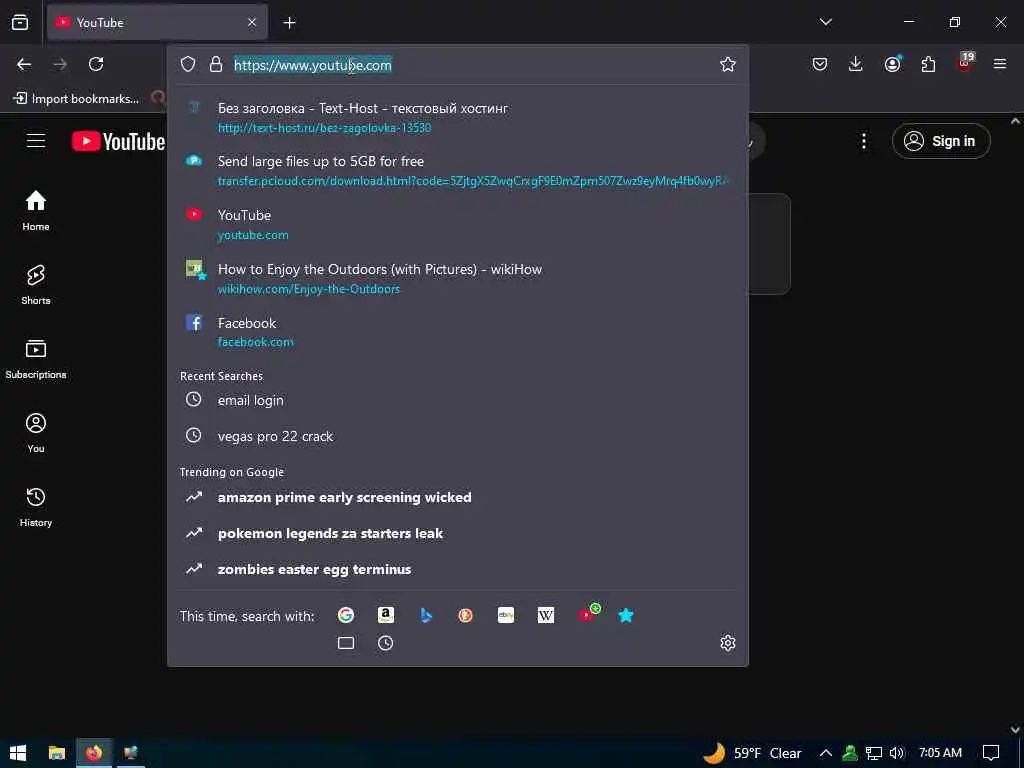The height and width of the screenshot is (768, 1024).
Task: Open Subscriptions in YouTube sidebar
Action: pyautogui.click(x=36, y=359)
